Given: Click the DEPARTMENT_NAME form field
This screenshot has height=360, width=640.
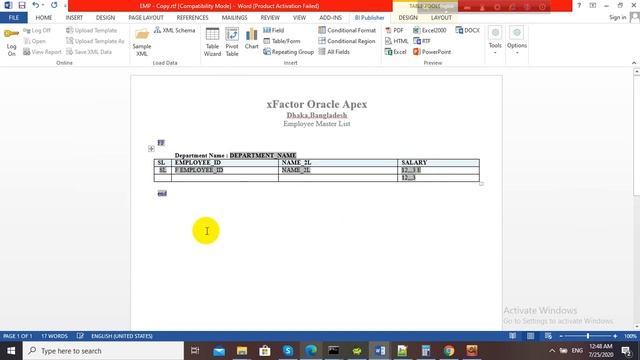Looking at the screenshot, I should click(263, 155).
